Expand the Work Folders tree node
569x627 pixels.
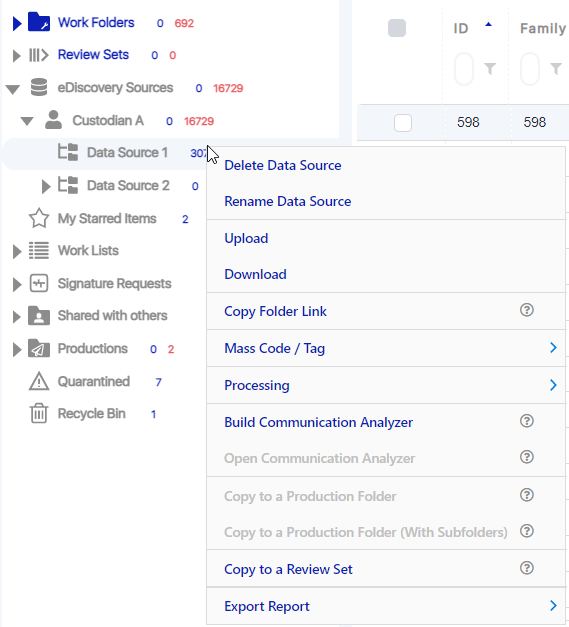[16, 23]
